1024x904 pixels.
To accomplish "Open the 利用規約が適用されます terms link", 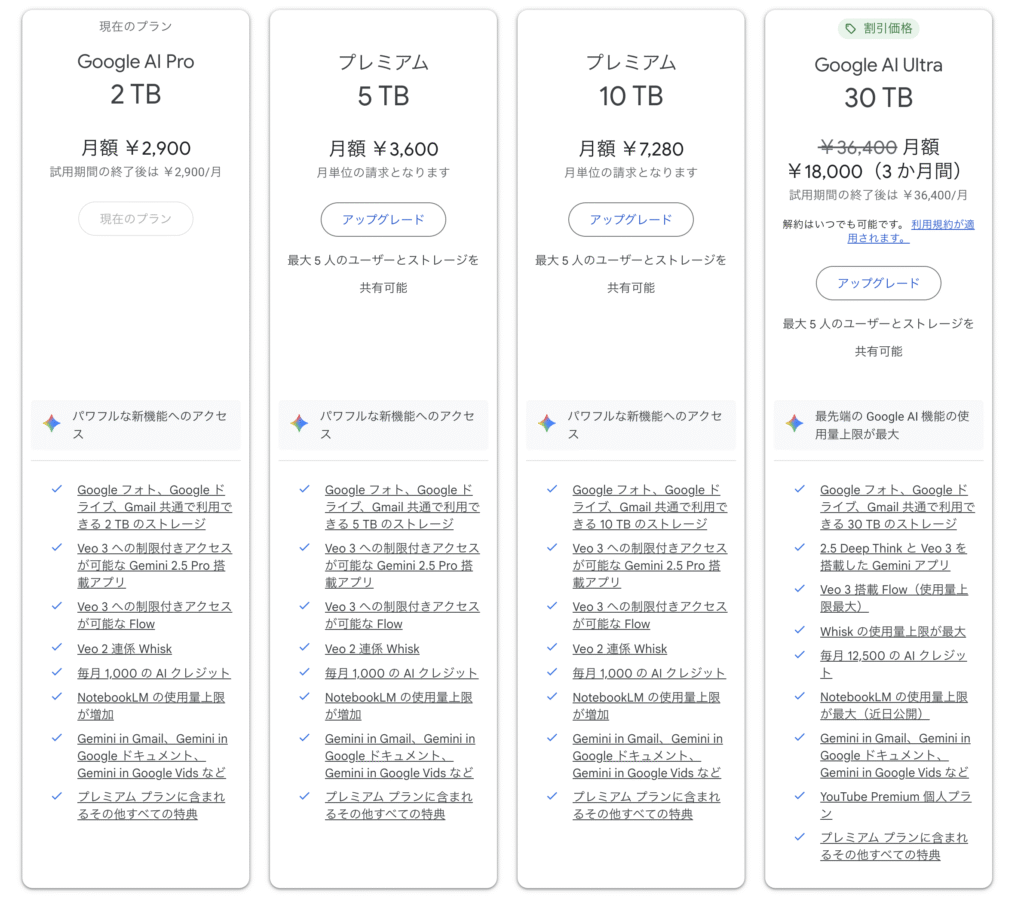I will (910, 231).
